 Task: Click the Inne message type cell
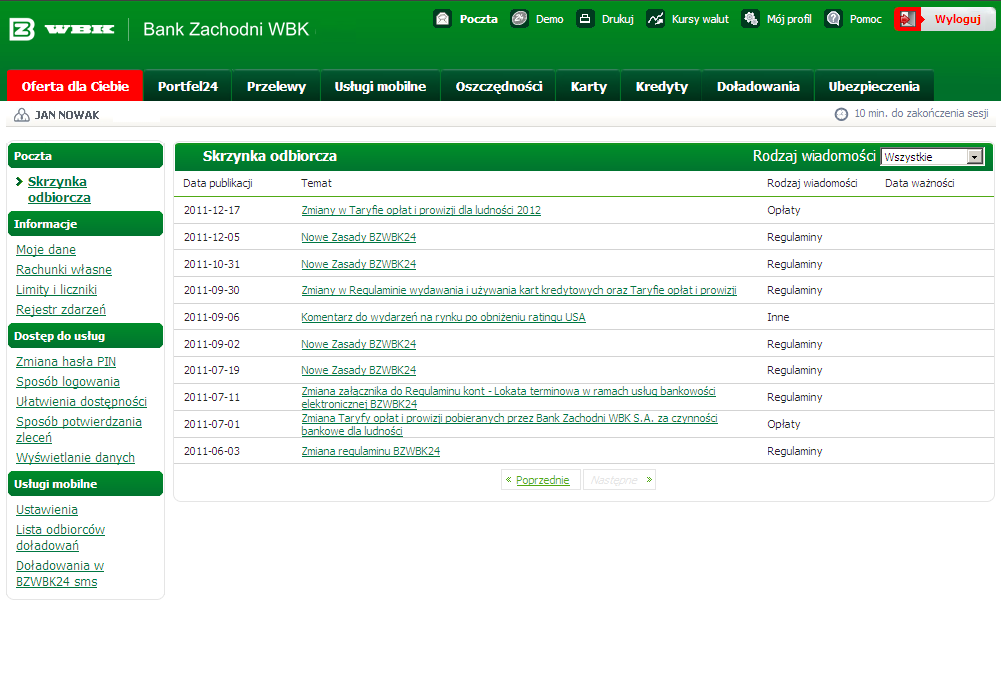pyautogui.click(x=778, y=317)
